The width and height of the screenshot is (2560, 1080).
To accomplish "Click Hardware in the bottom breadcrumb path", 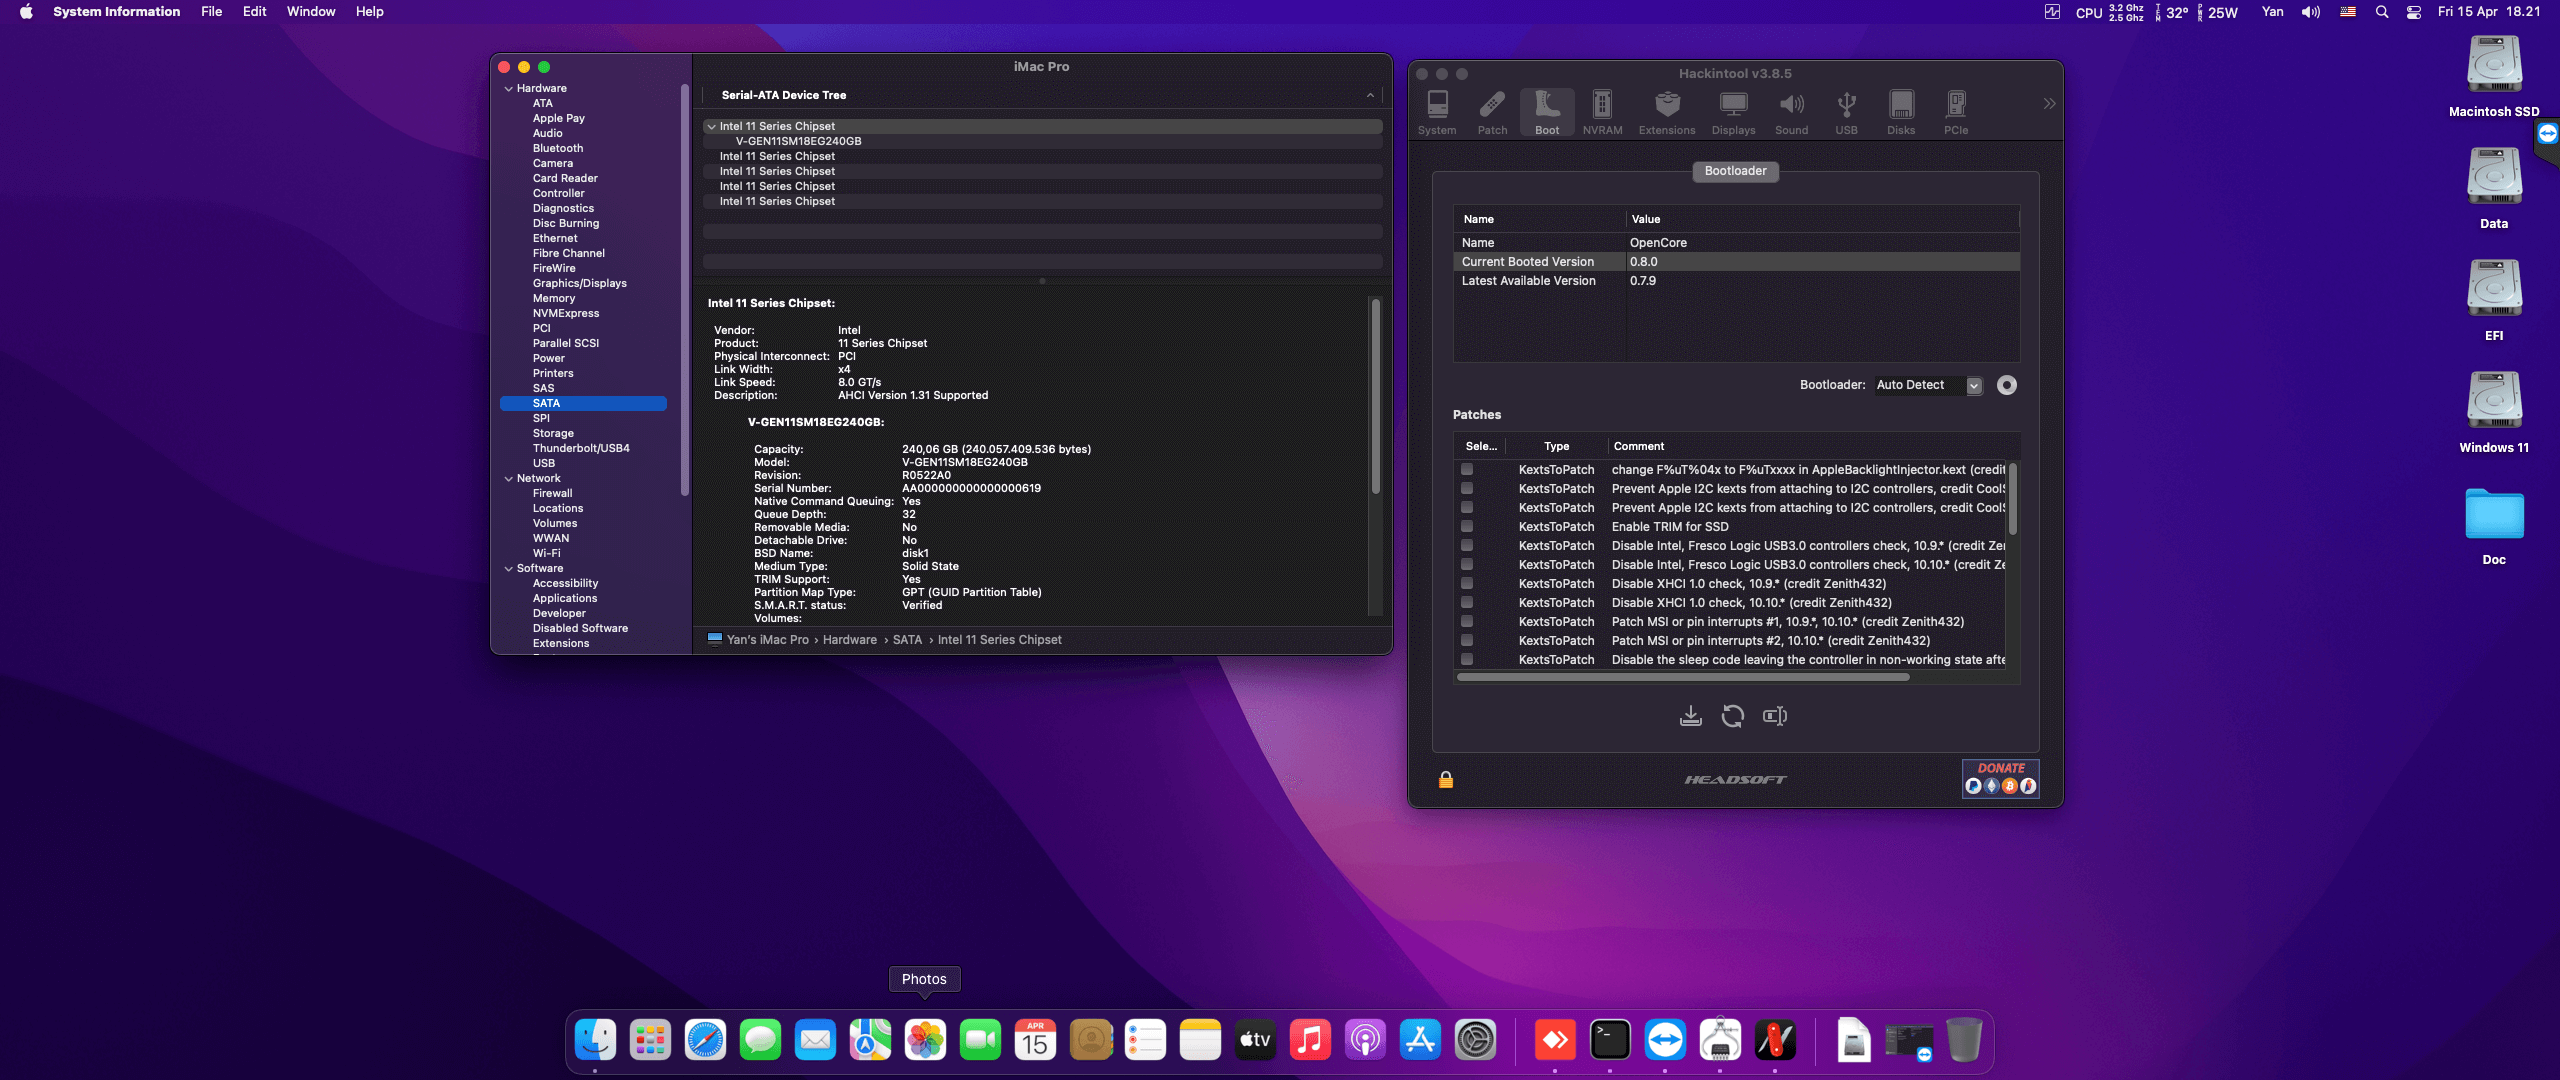I will 849,640.
